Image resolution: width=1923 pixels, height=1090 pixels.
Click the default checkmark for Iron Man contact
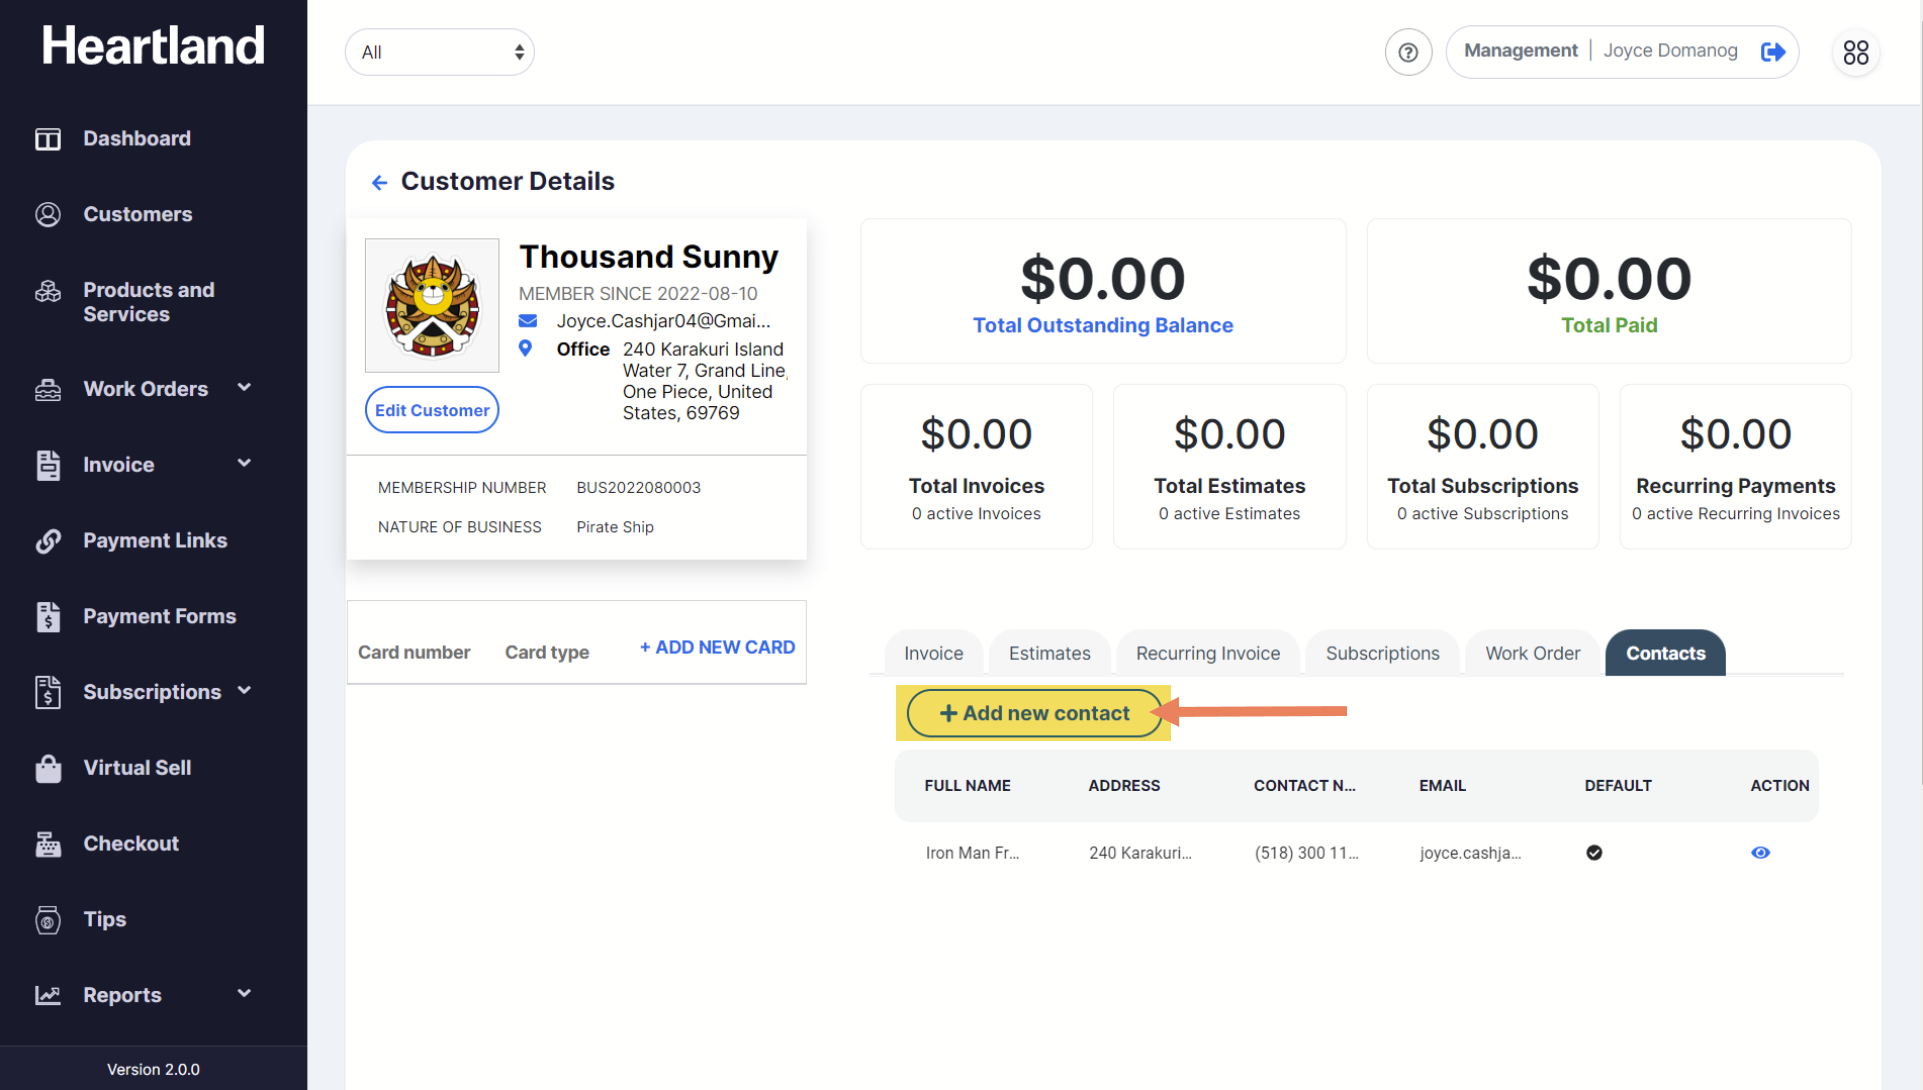click(1594, 853)
